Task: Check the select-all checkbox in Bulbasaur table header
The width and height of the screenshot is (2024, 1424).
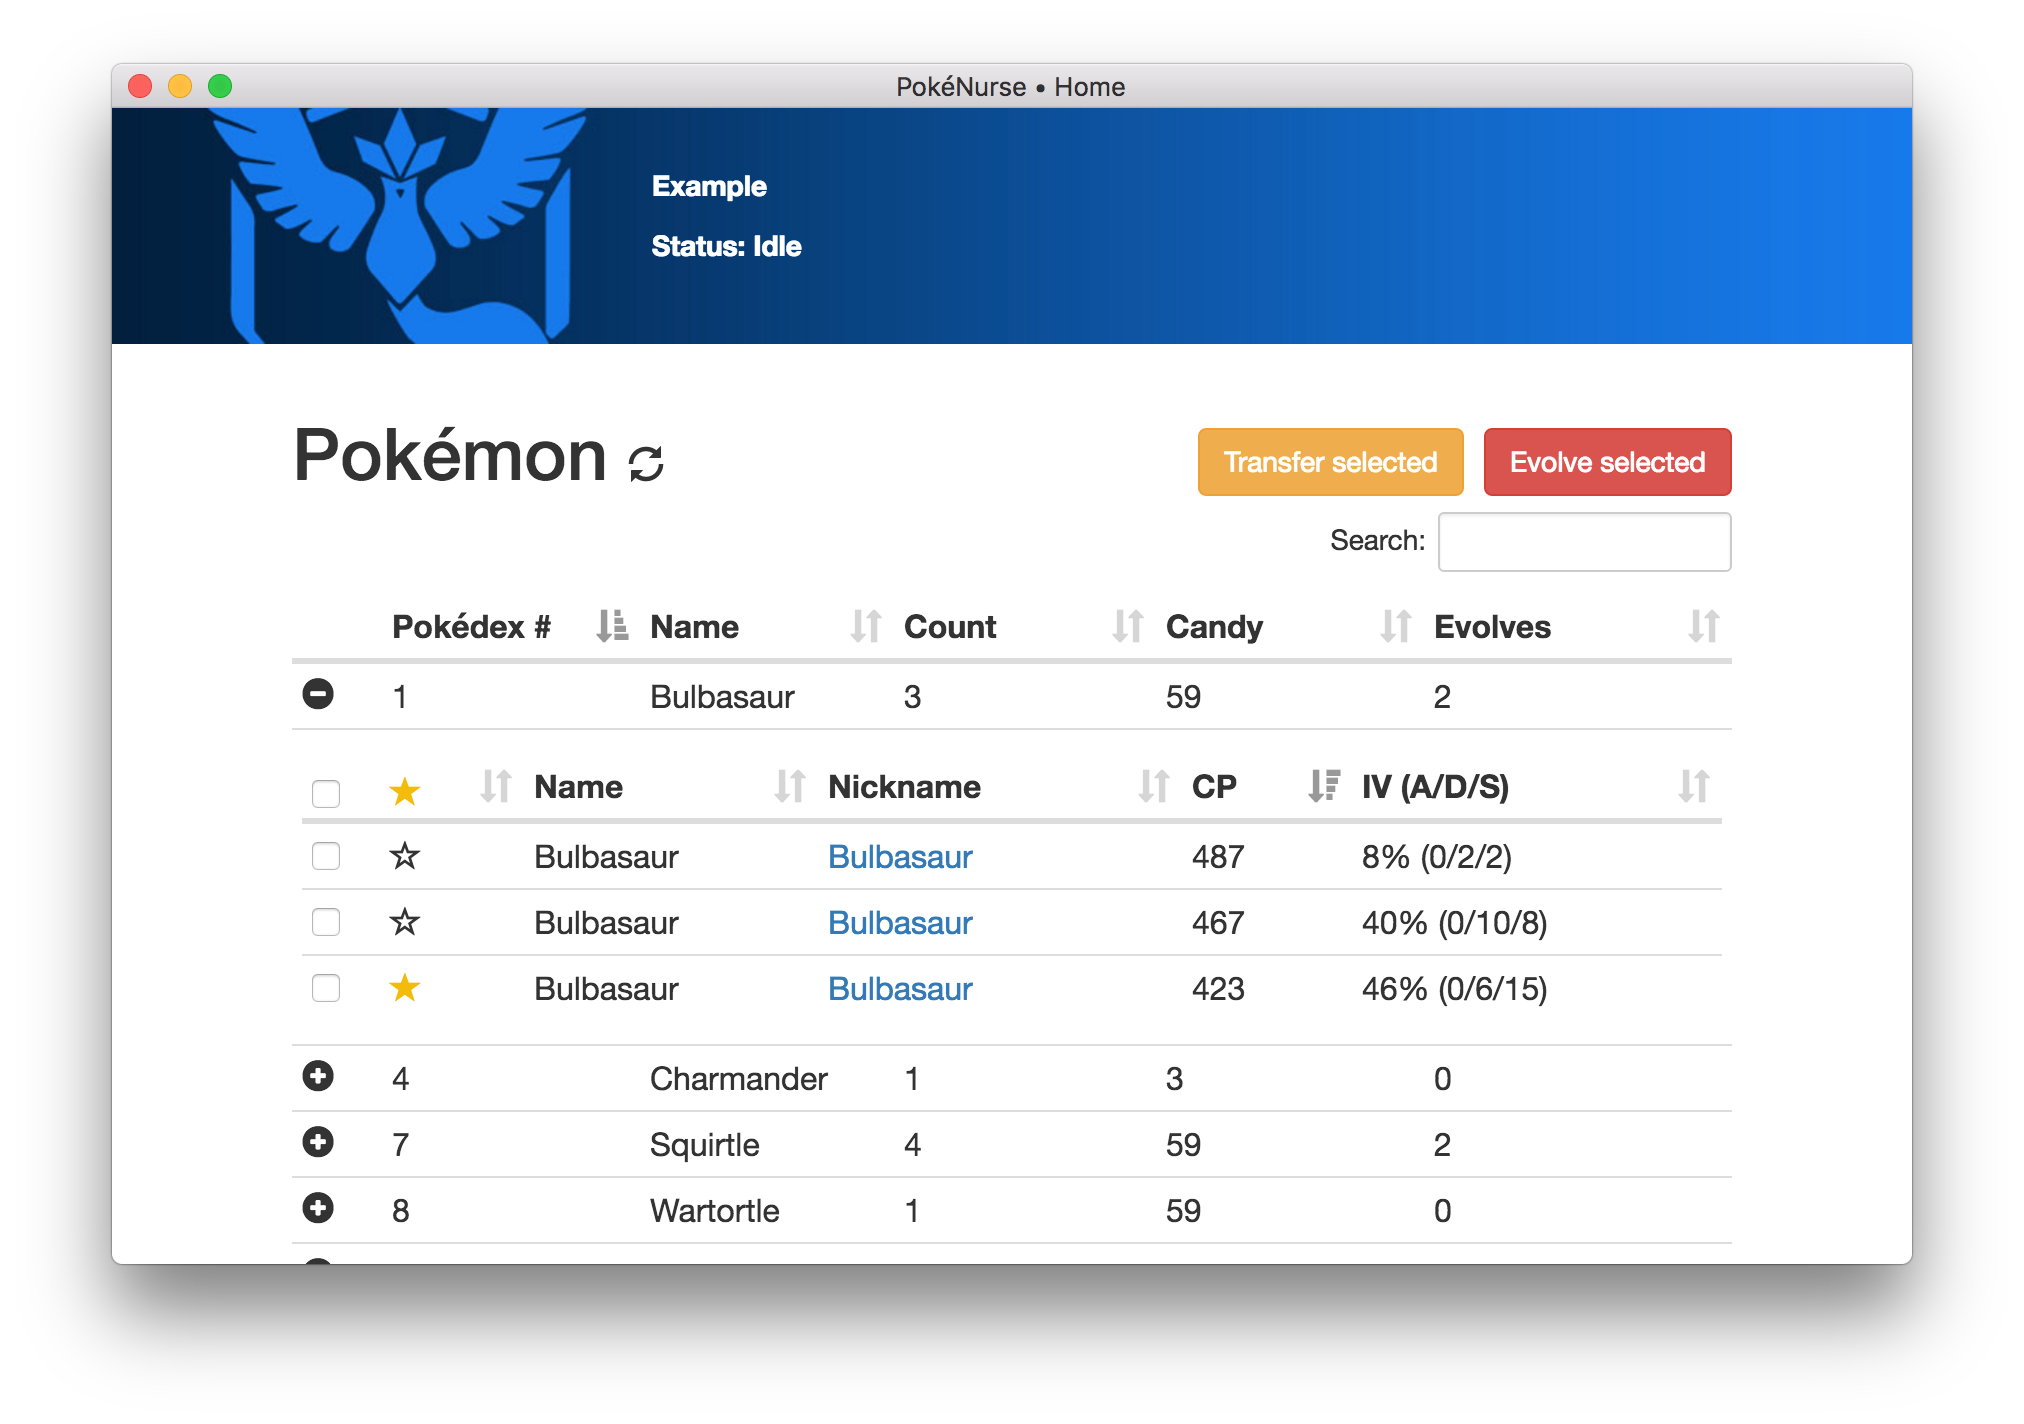Action: (326, 793)
